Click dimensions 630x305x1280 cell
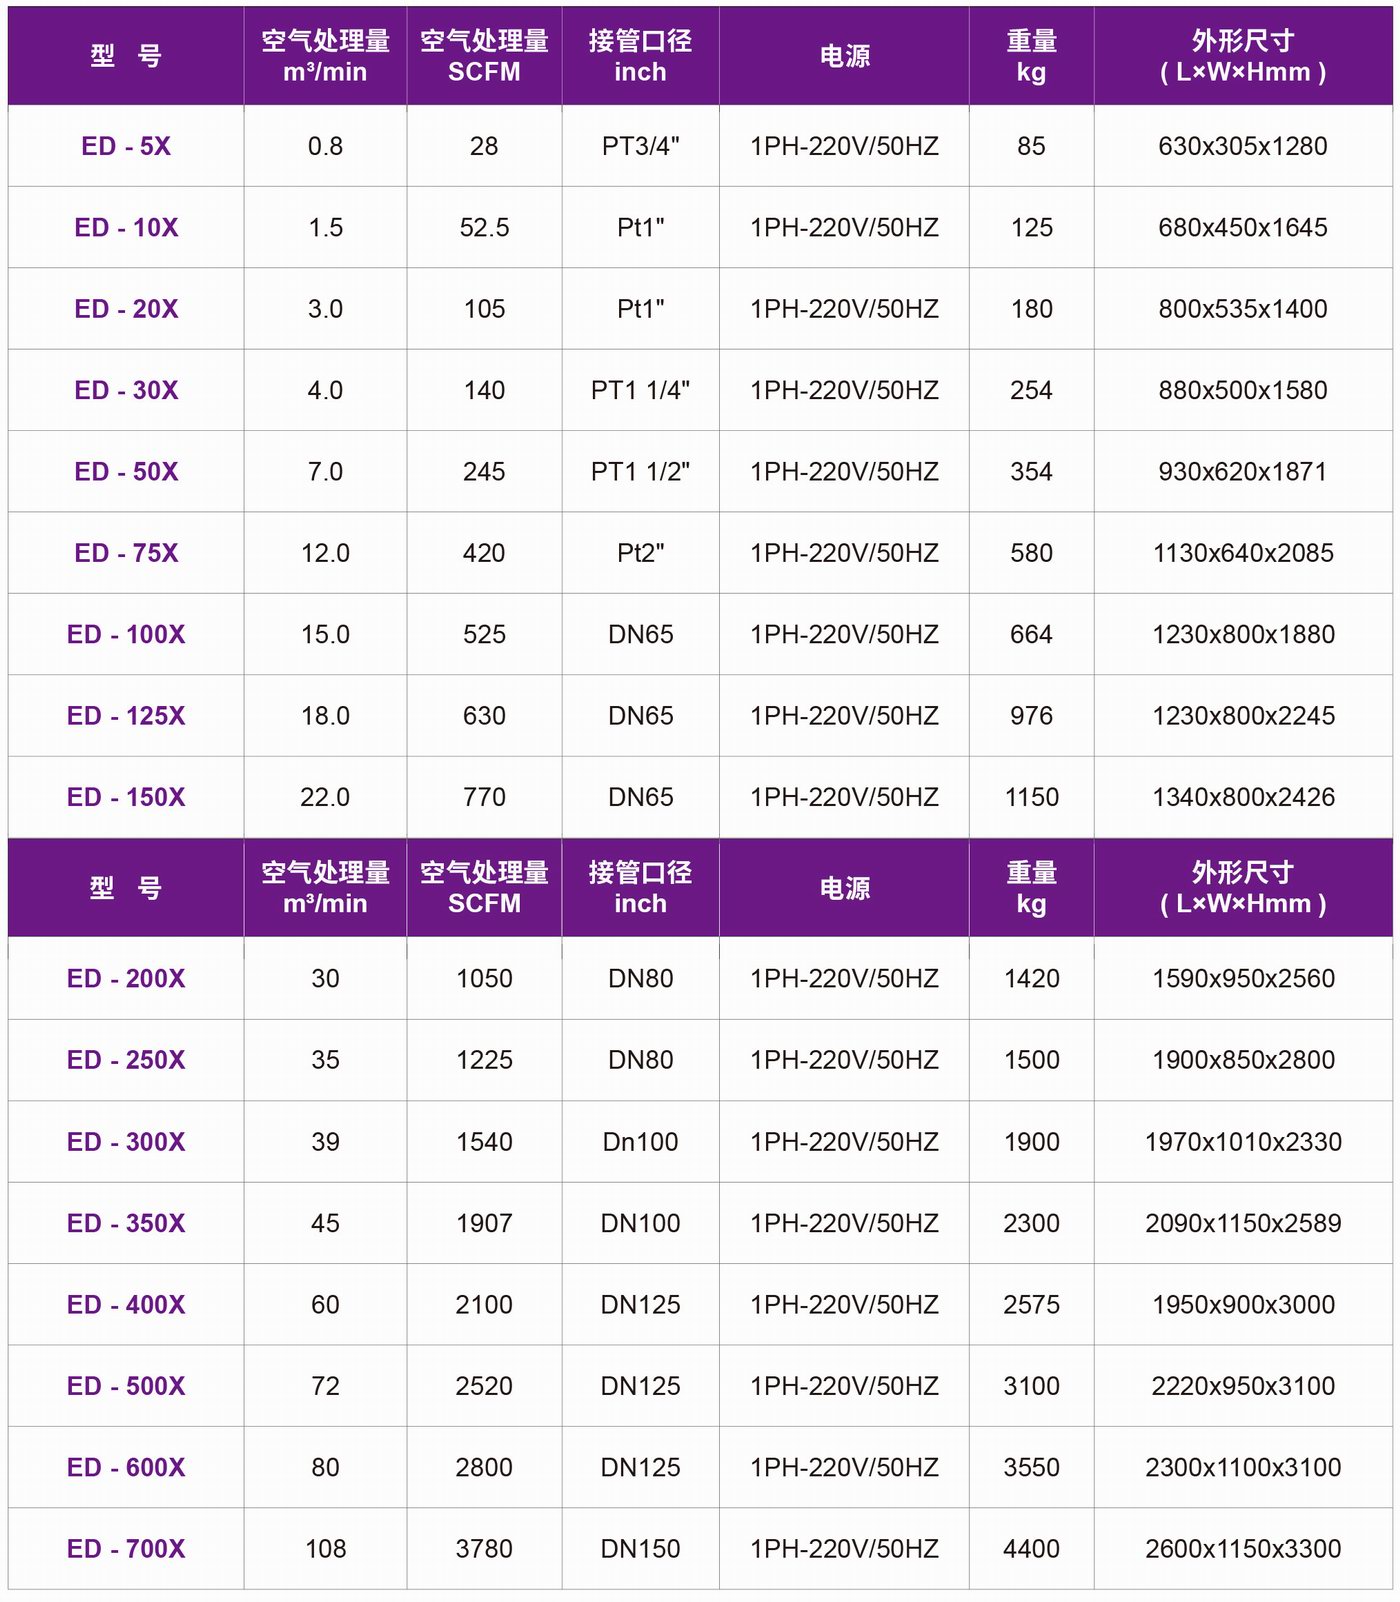Screen dimensions: 1400x1602 (1242, 147)
